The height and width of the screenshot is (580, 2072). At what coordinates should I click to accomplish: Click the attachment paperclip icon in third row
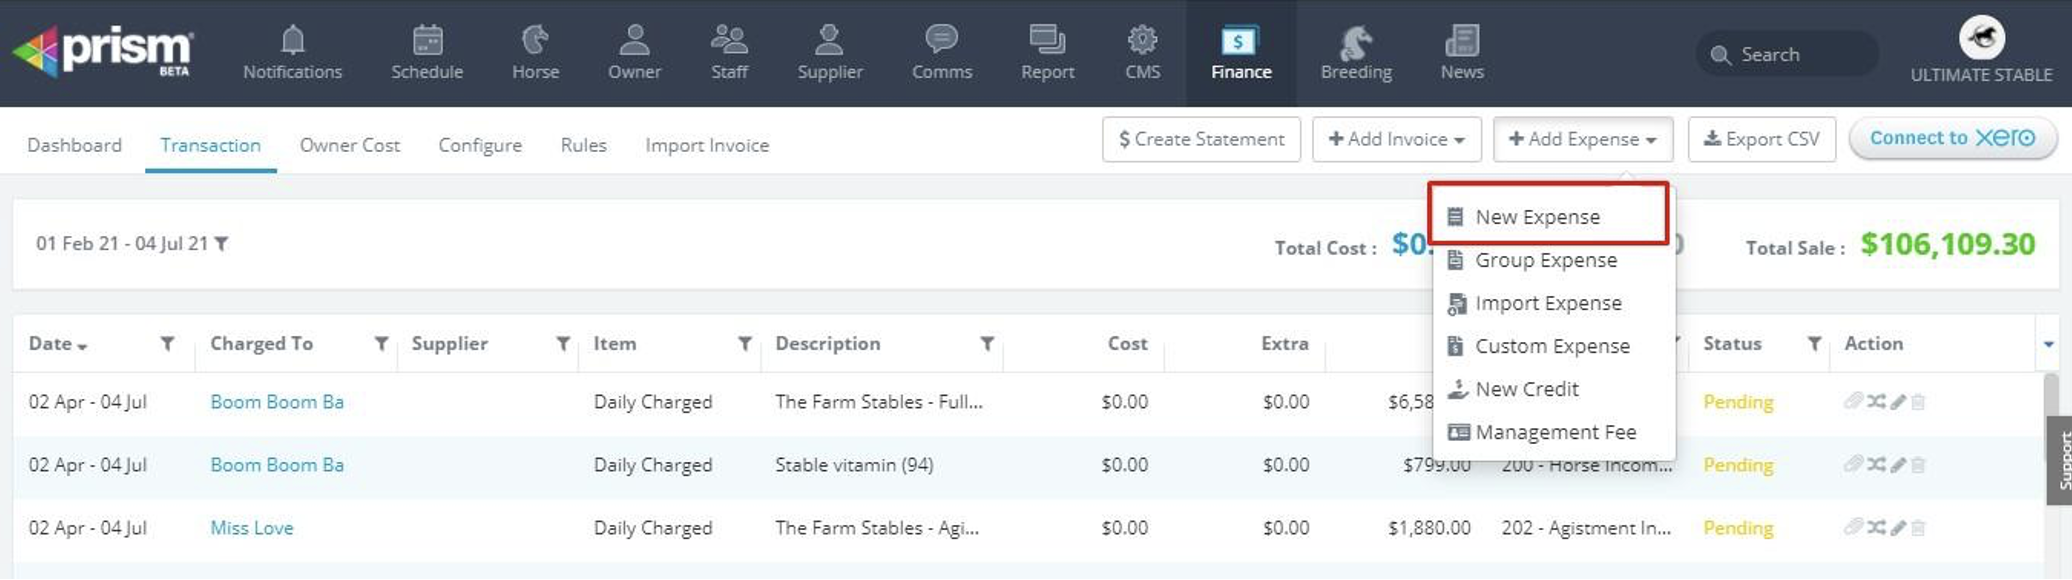(x=1853, y=527)
